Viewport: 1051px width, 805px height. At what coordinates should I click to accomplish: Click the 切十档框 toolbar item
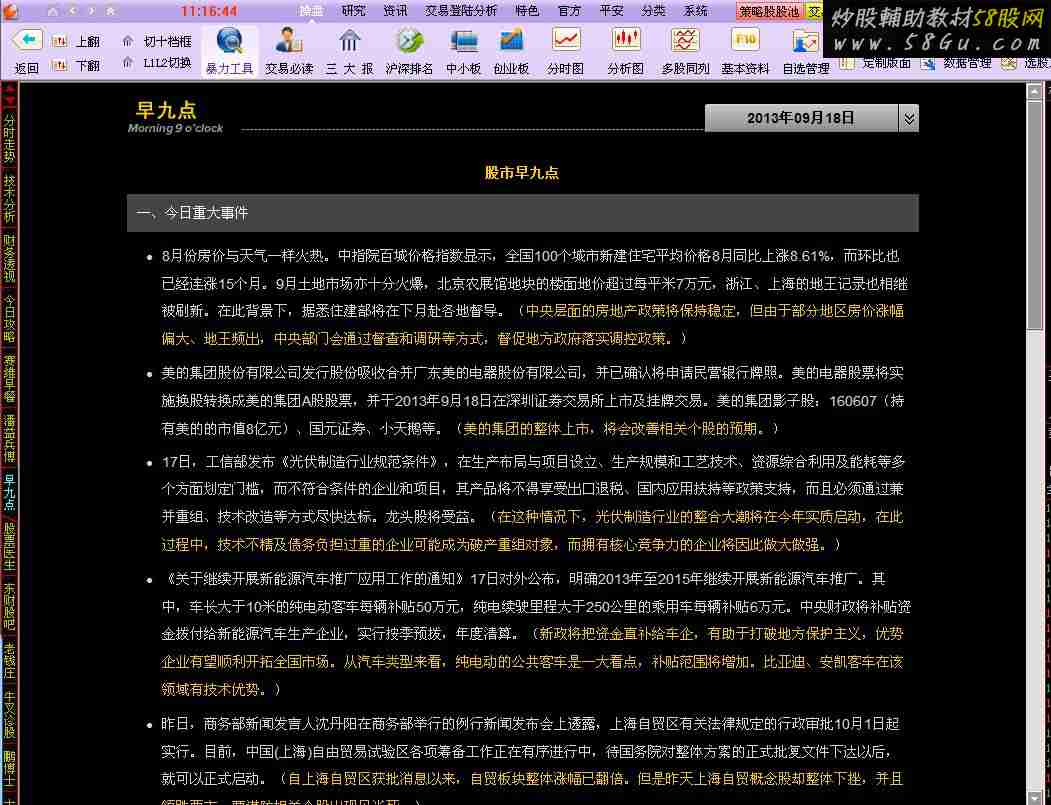pyautogui.click(x=160, y=42)
